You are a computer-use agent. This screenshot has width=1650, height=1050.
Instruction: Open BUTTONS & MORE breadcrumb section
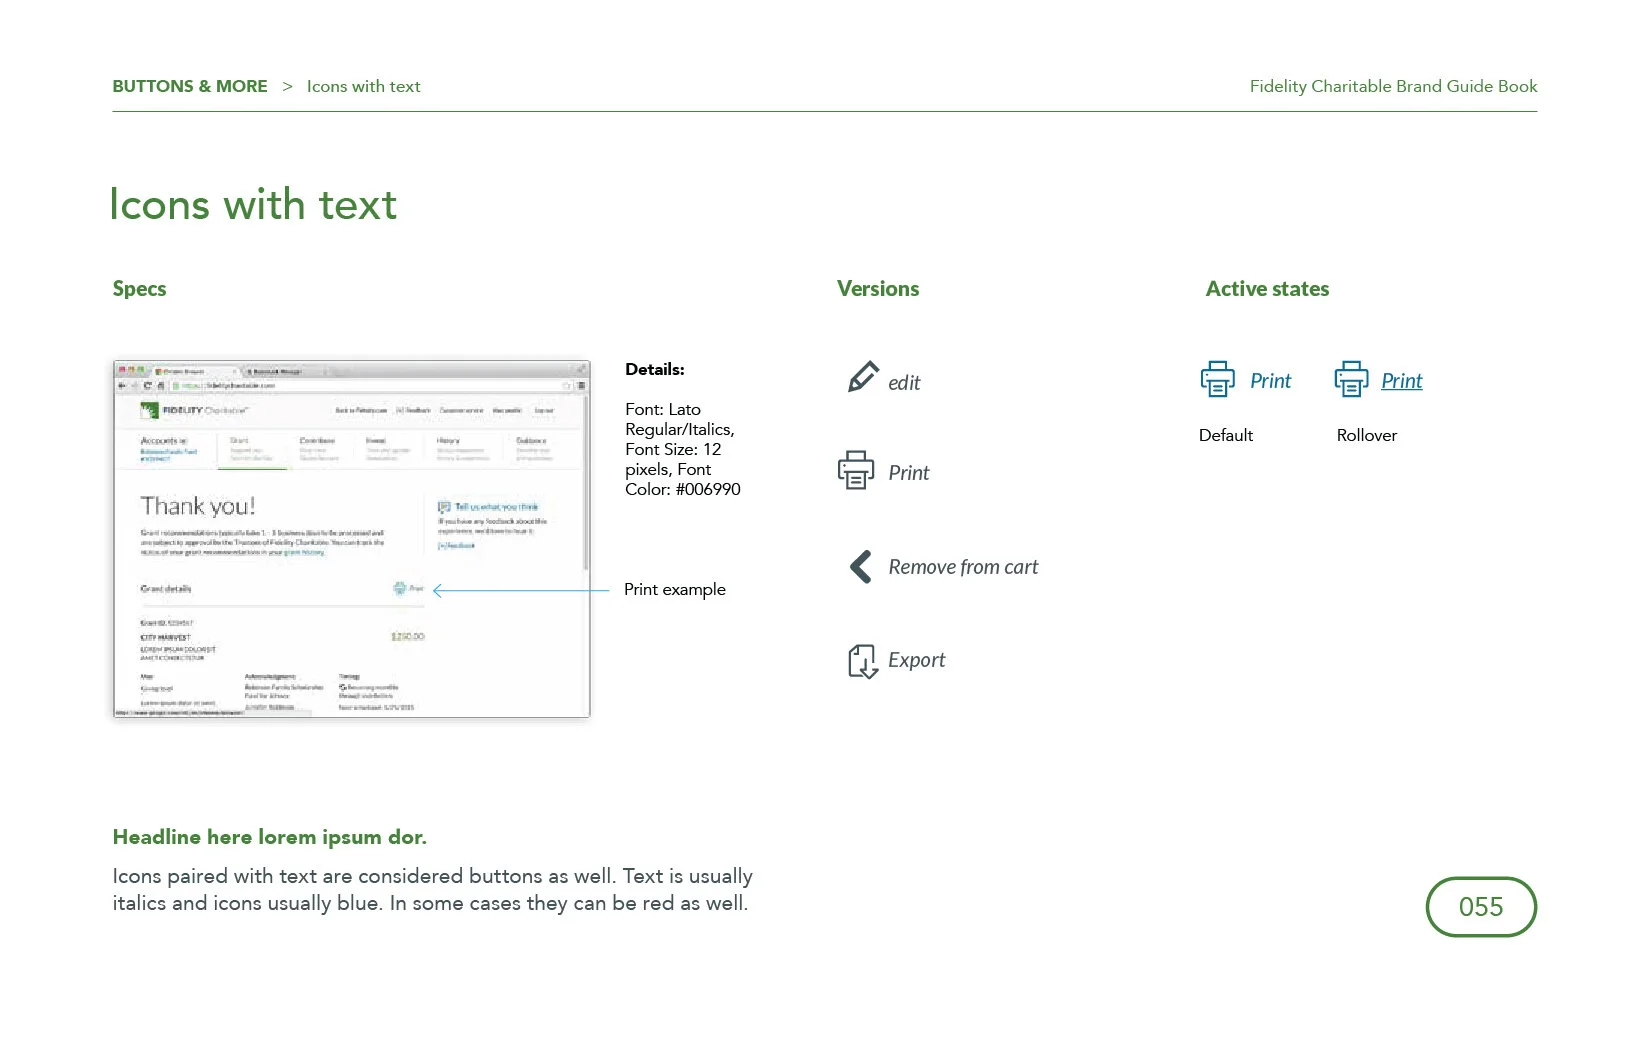190,86
